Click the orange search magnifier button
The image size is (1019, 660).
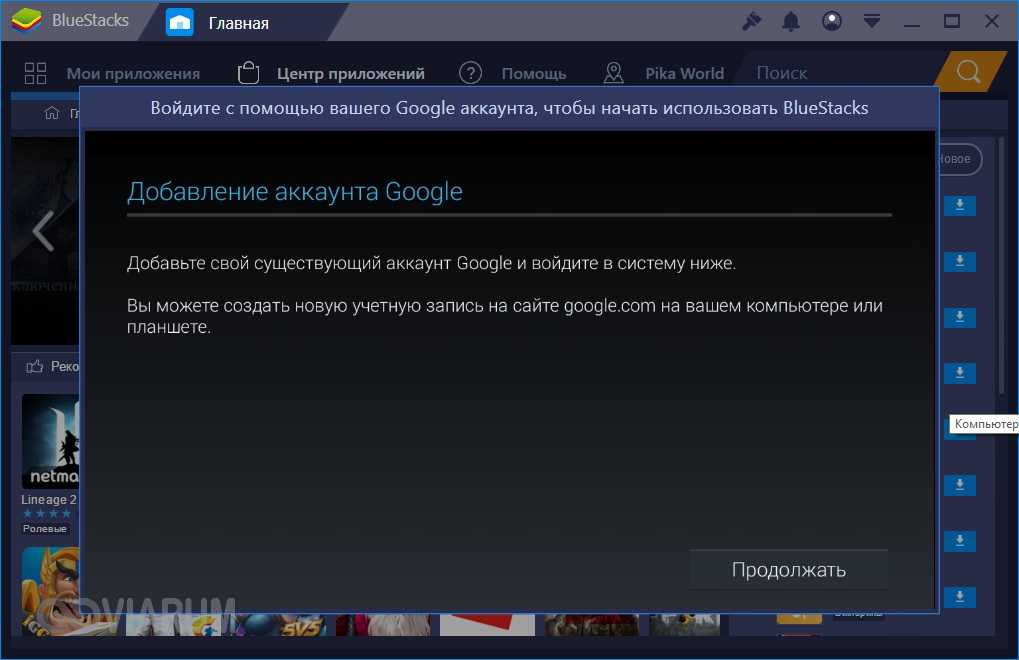(x=968, y=72)
